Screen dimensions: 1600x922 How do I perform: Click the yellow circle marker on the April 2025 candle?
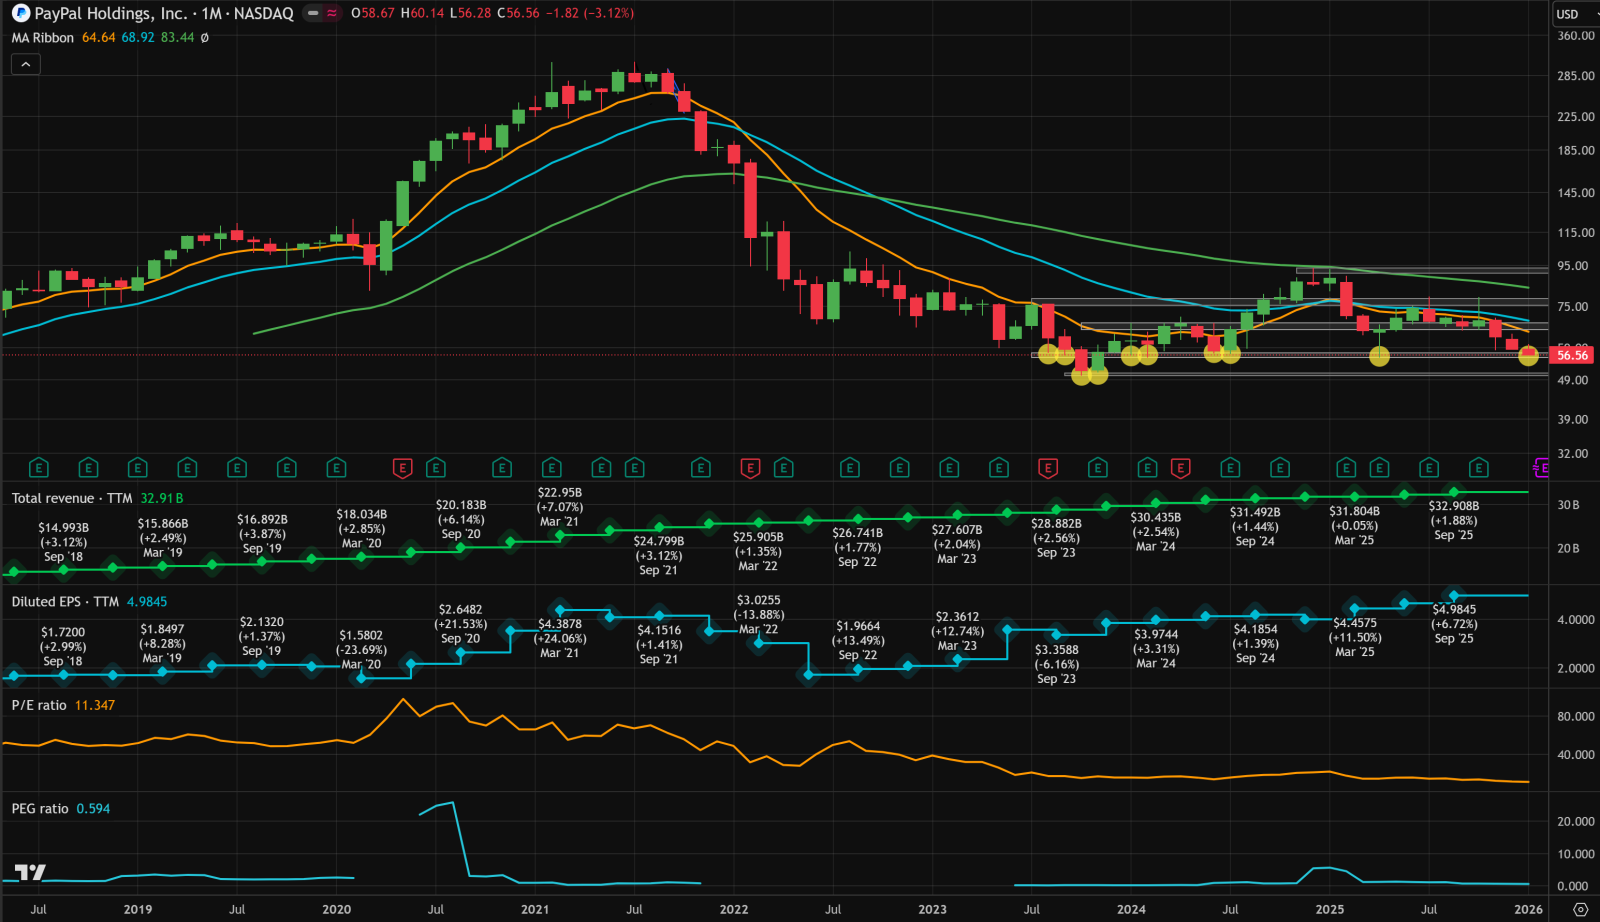point(1379,356)
